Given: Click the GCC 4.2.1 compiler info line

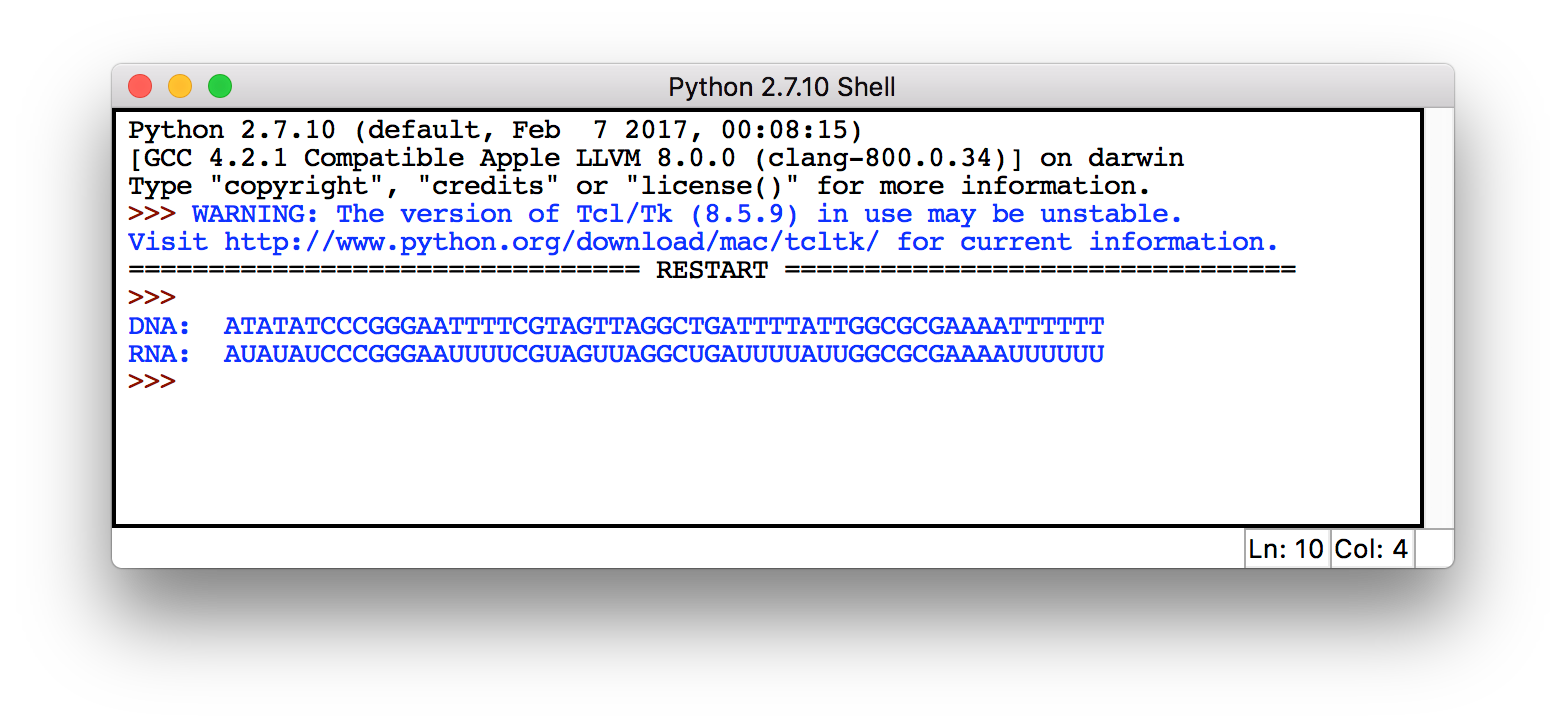Looking at the screenshot, I should [656, 158].
